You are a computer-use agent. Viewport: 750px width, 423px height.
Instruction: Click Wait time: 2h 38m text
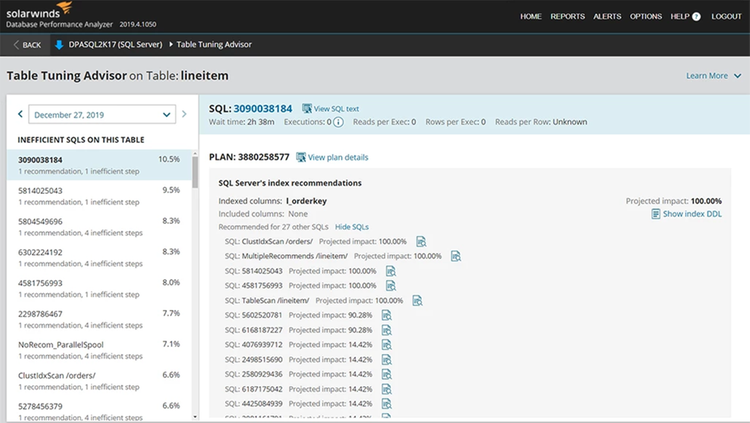(x=242, y=122)
